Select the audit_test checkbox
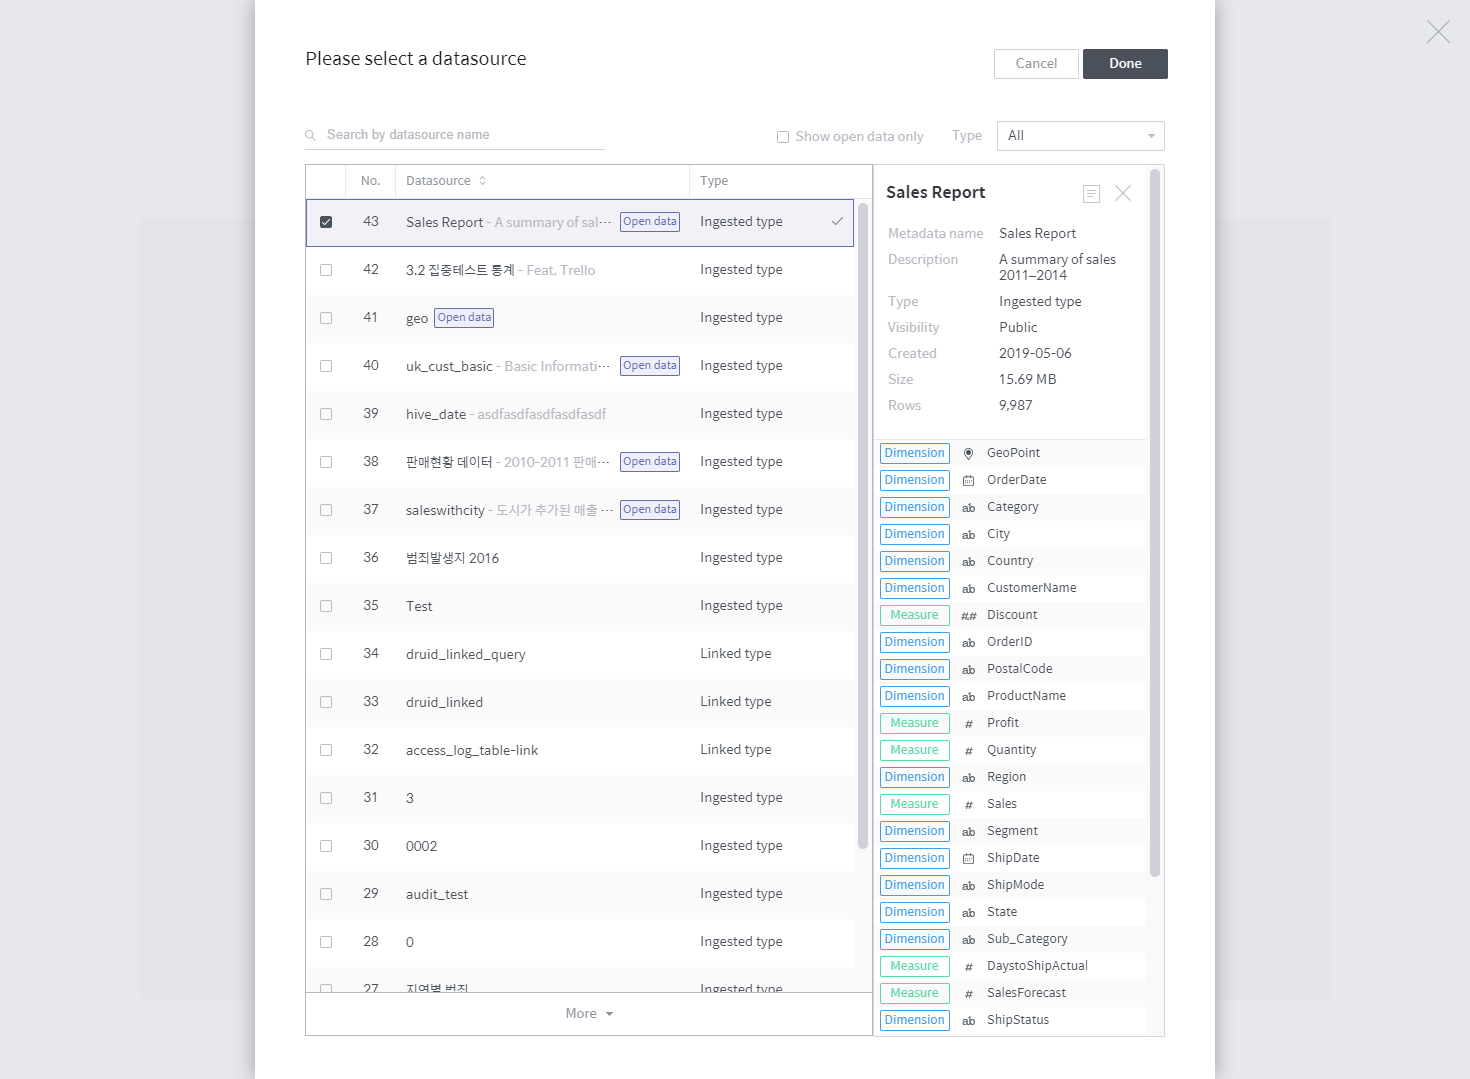This screenshot has width=1470, height=1079. 326,894
